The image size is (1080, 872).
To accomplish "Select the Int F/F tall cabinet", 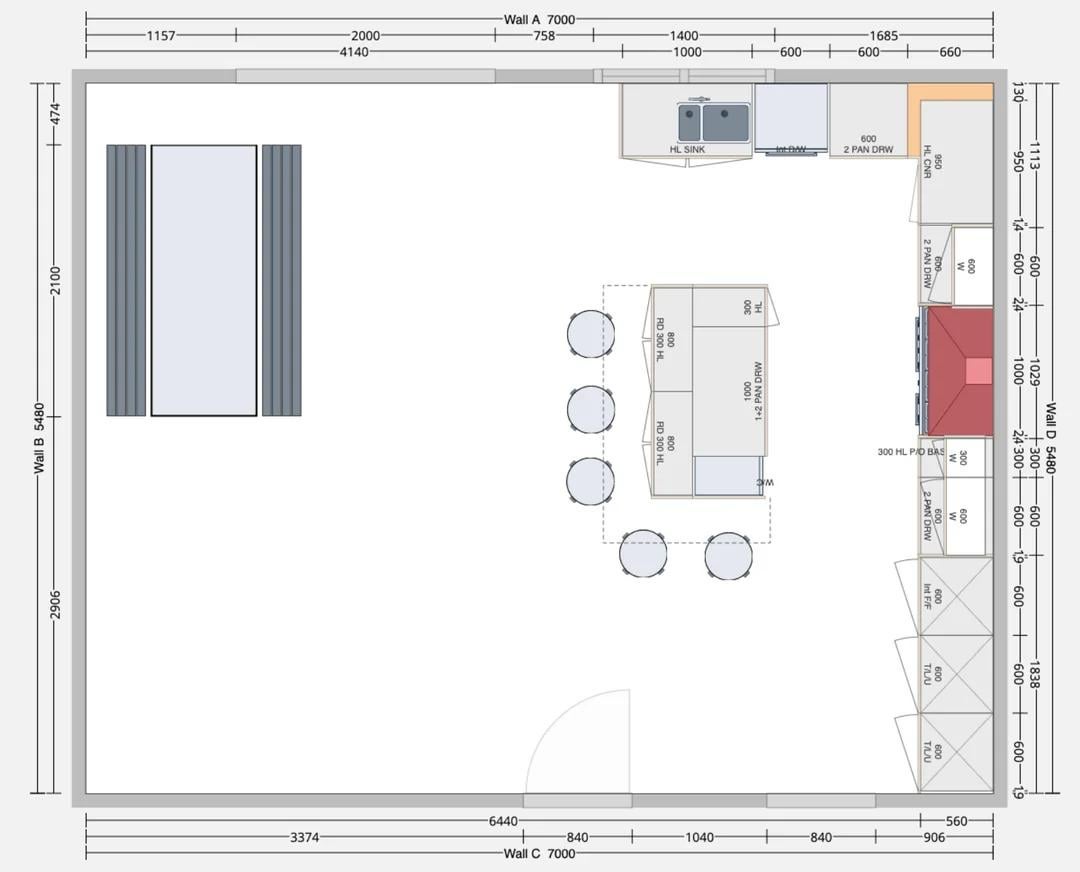I will pyautogui.click(x=955, y=596).
